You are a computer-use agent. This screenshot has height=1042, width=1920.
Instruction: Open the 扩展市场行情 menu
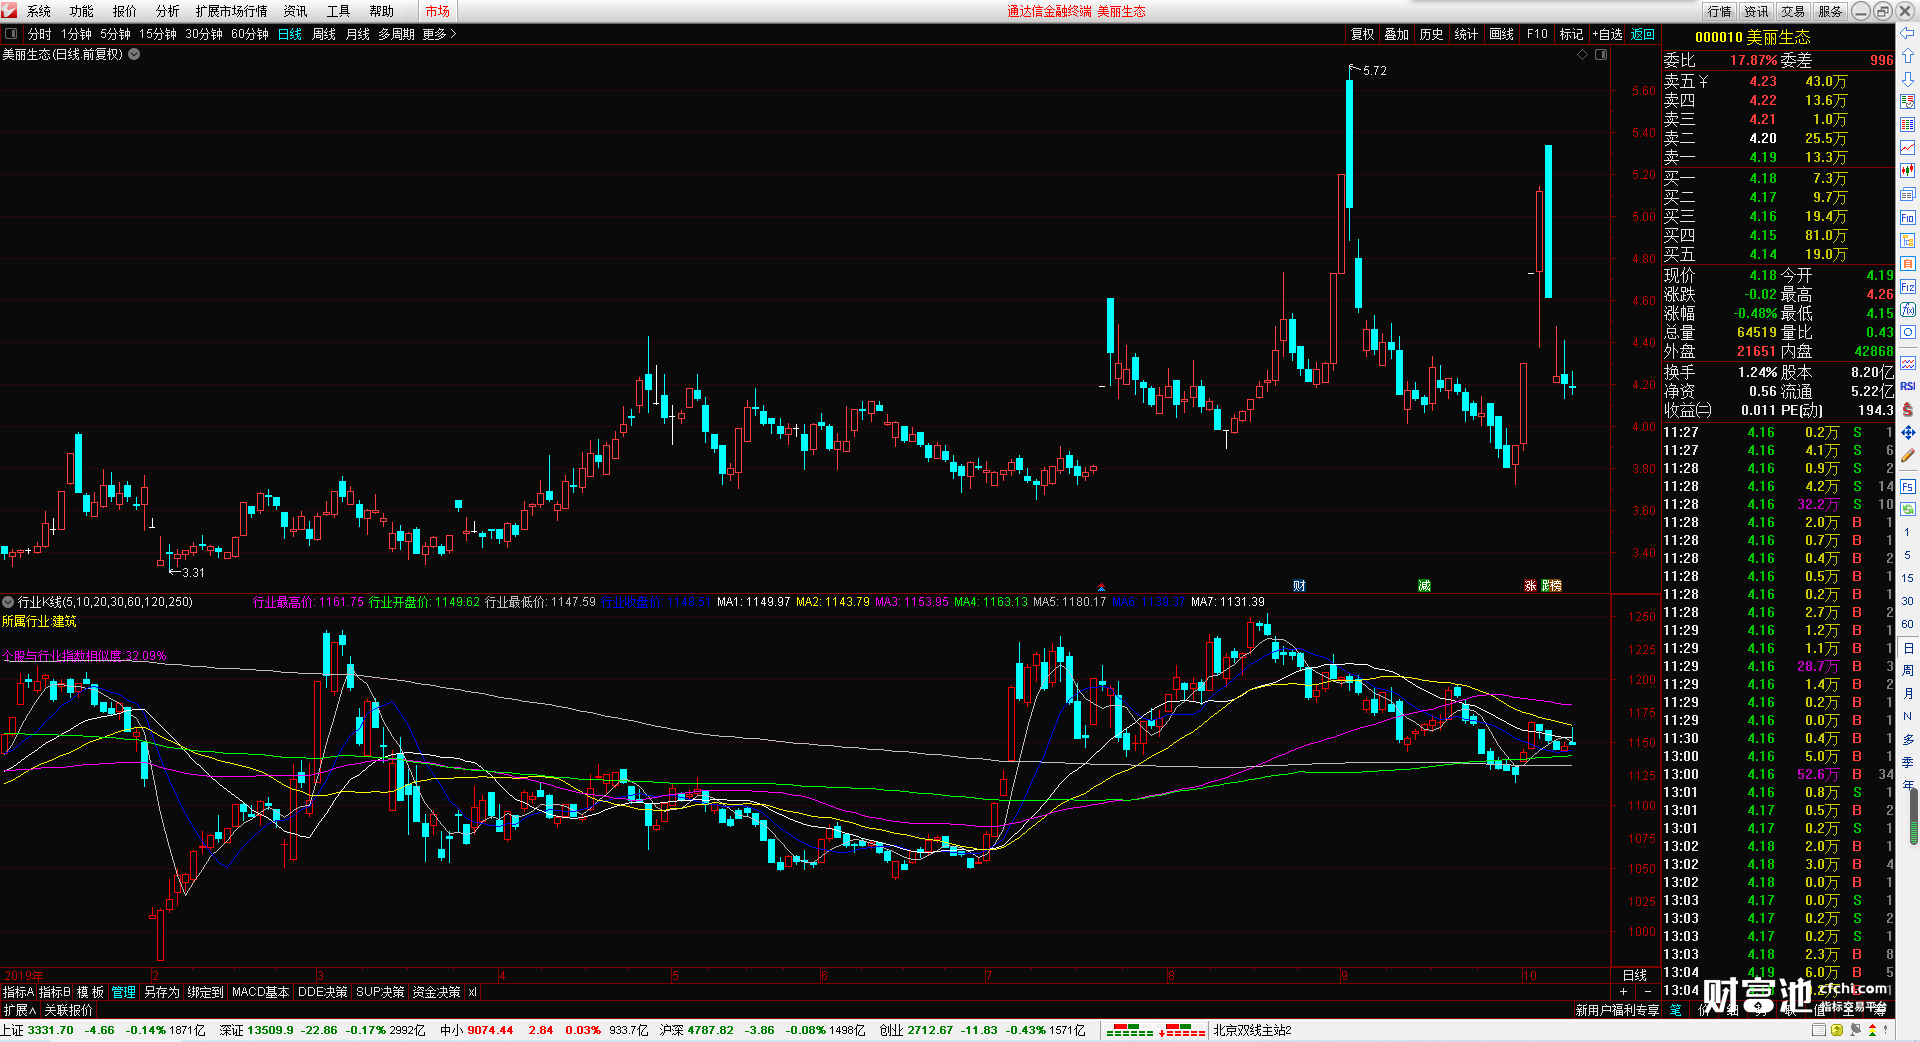231,11
